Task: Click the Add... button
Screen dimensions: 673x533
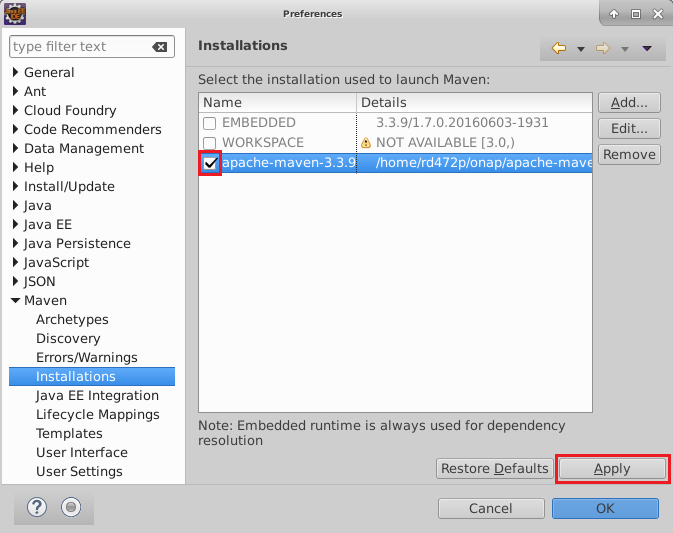Action: pos(629,103)
